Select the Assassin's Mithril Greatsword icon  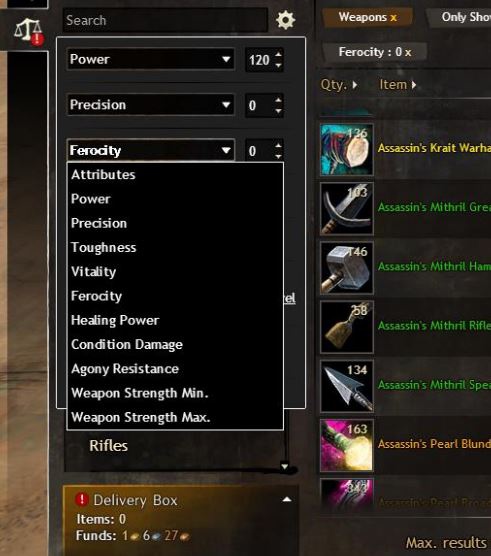[346, 208]
